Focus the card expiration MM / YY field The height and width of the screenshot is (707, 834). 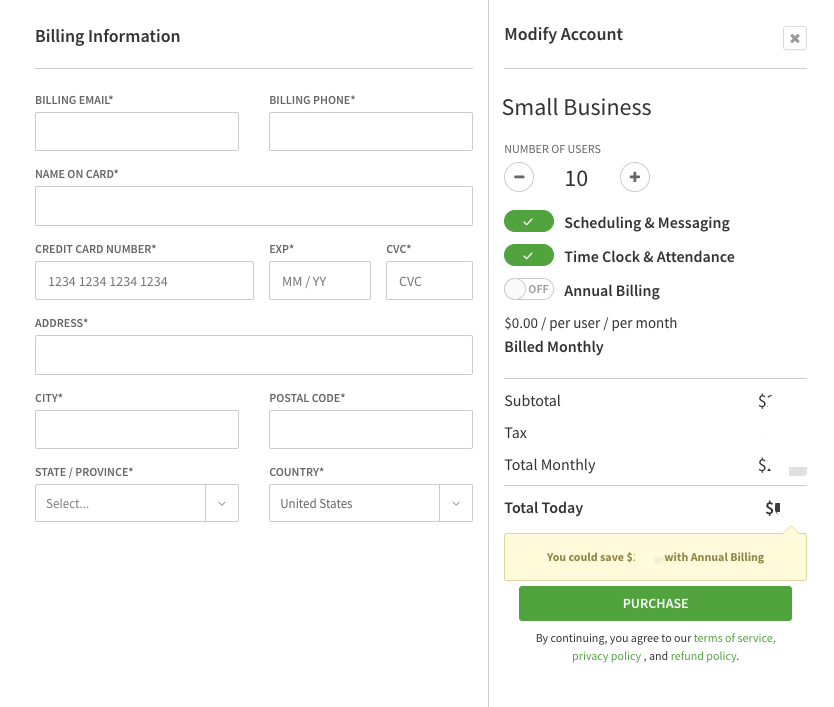coord(319,281)
